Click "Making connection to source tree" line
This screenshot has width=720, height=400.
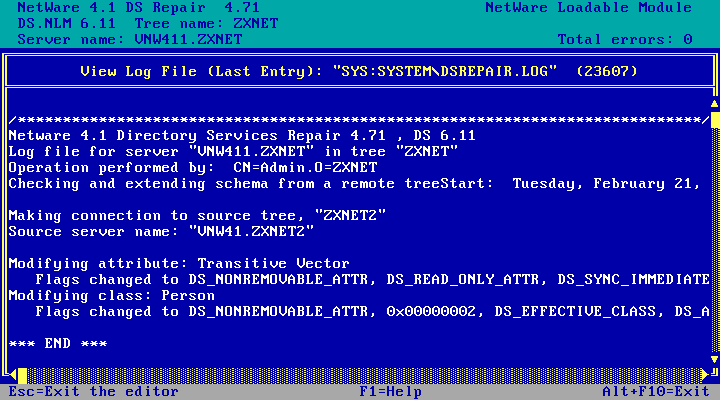click(197, 215)
